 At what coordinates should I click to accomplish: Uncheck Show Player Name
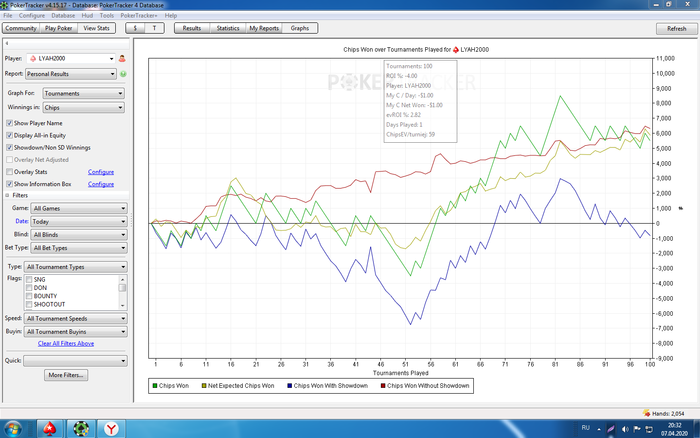click(10, 122)
